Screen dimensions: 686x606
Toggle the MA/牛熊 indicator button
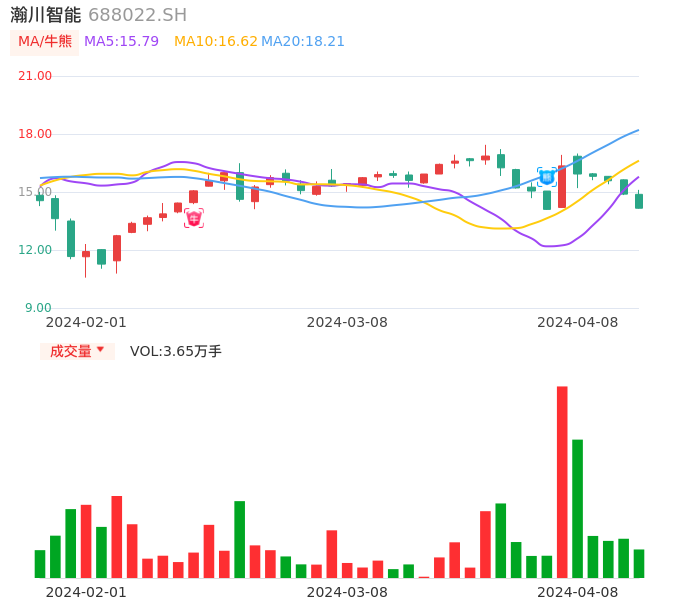coord(45,42)
